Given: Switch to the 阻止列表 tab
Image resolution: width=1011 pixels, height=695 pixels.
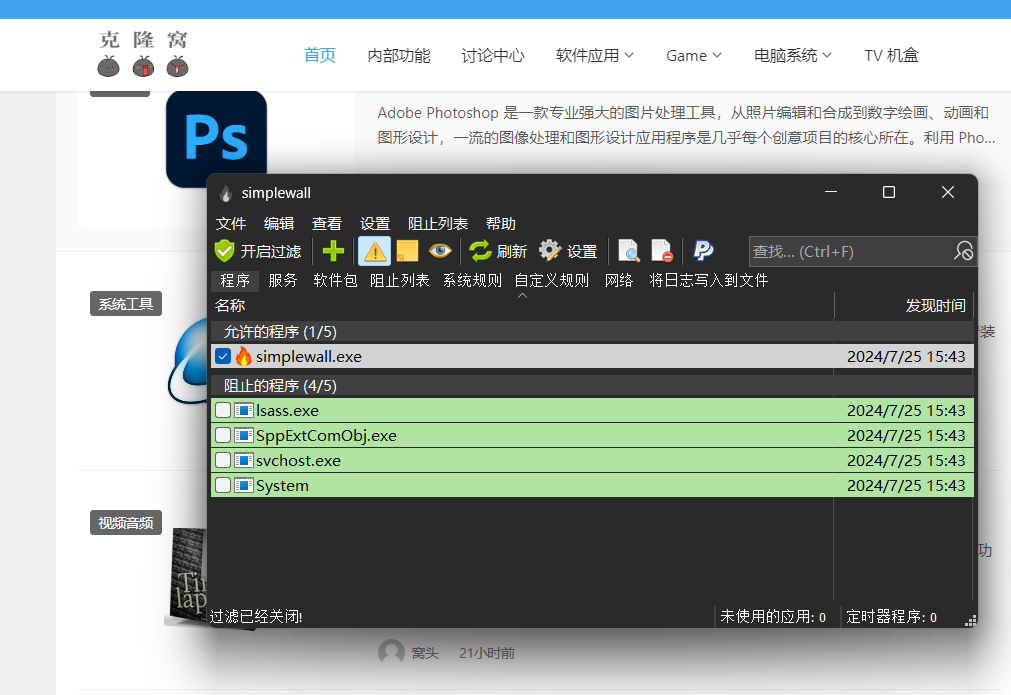Looking at the screenshot, I should coord(400,280).
